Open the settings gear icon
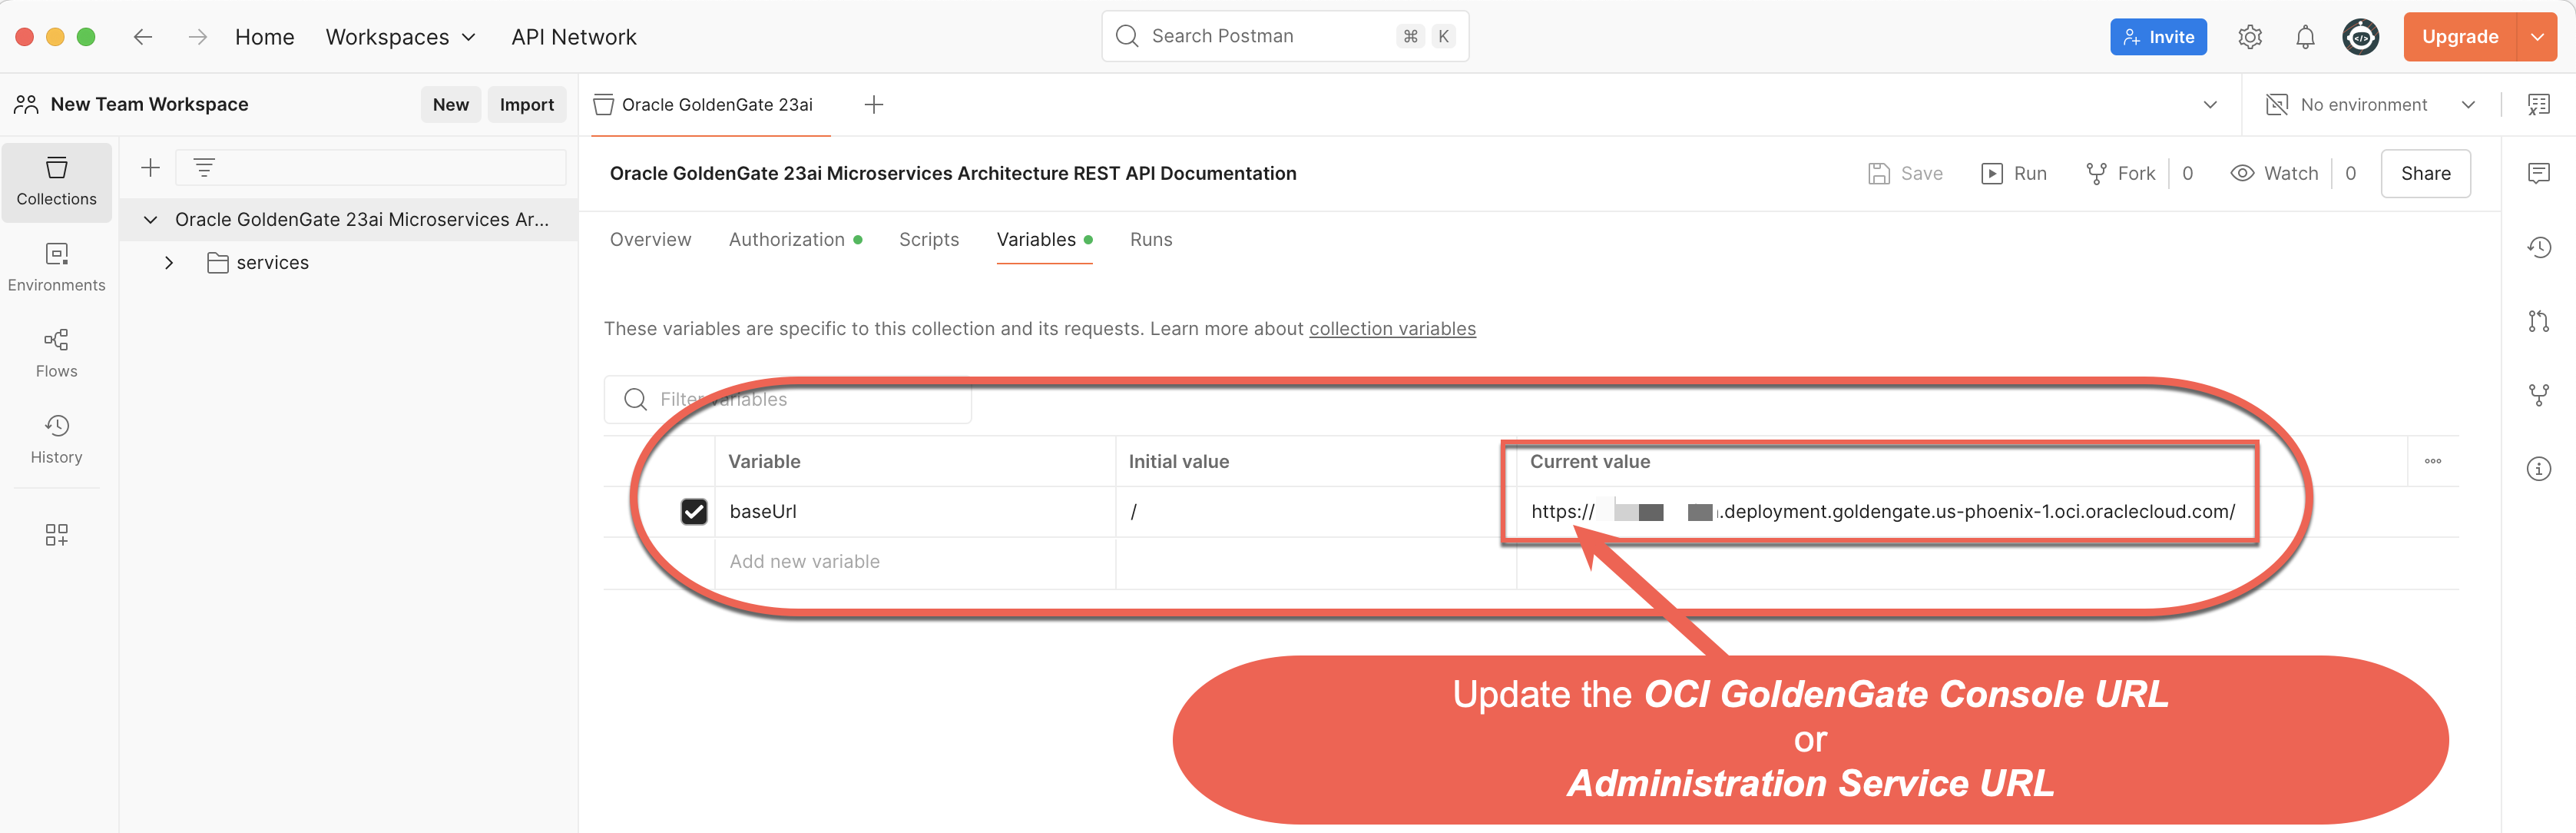Viewport: 2576px width, 833px height. (x=2249, y=37)
